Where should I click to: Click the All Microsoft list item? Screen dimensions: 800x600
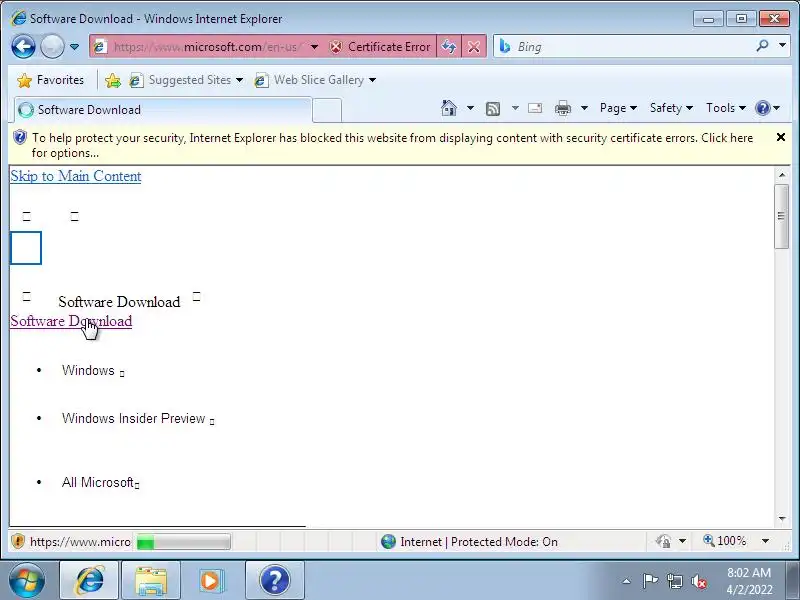(100, 482)
